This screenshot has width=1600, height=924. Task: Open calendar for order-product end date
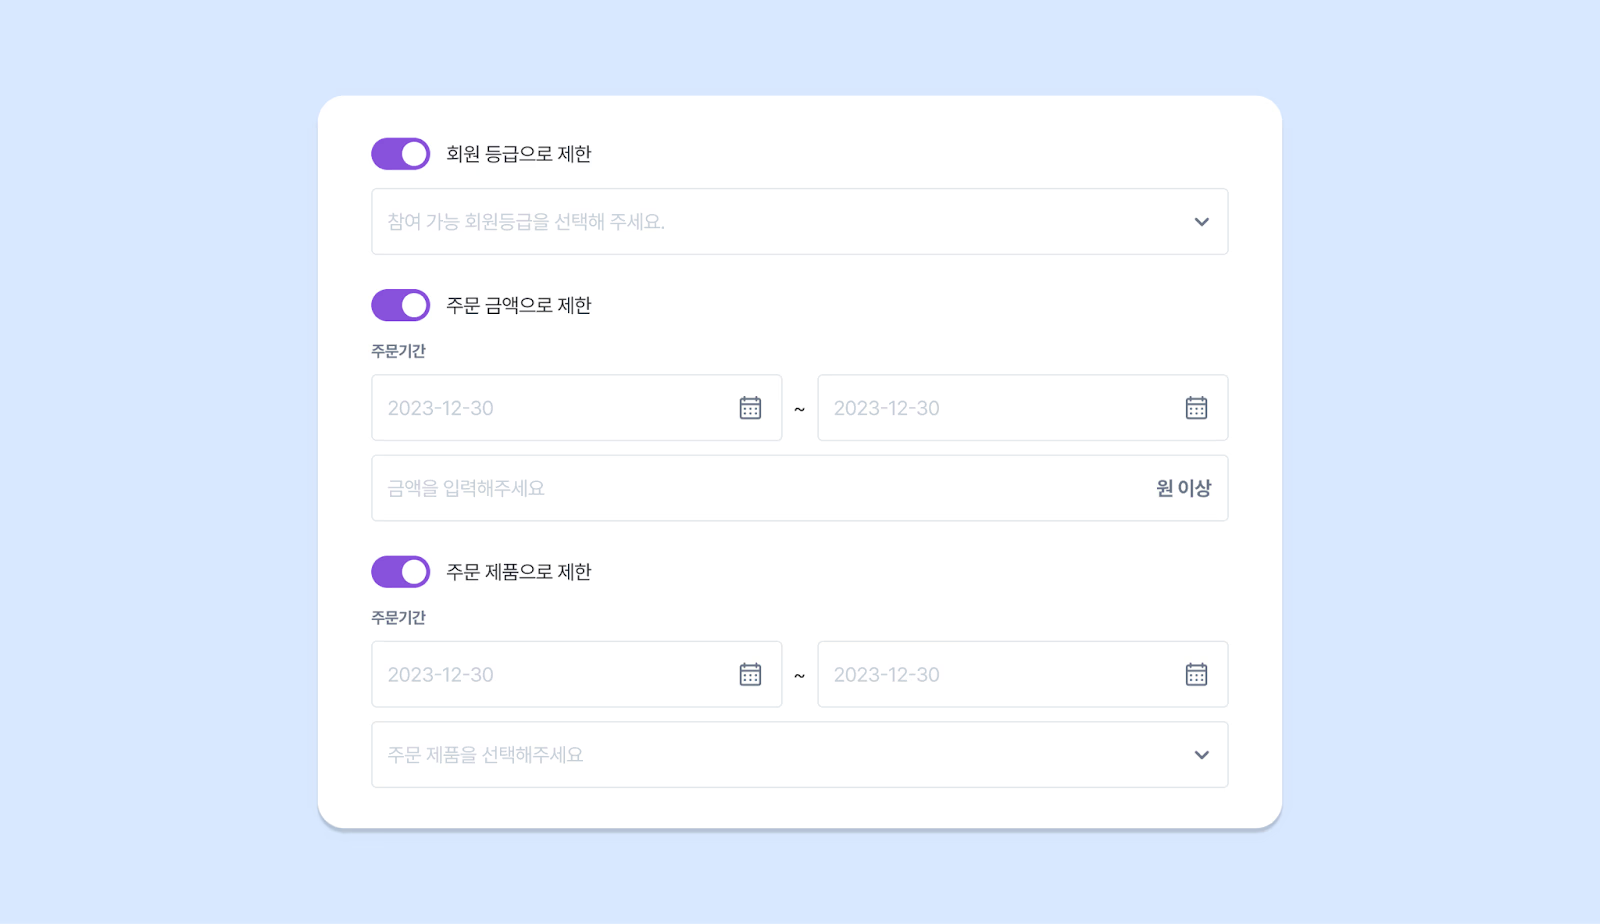tap(1196, 674)
